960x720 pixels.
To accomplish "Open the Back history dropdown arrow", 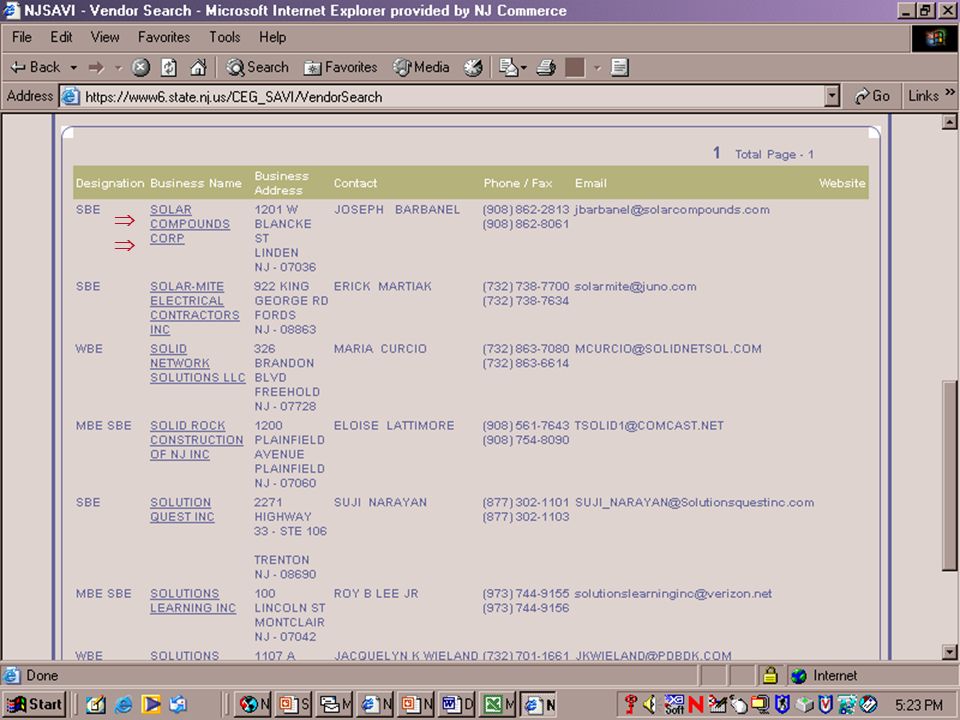I will [73, 67].
